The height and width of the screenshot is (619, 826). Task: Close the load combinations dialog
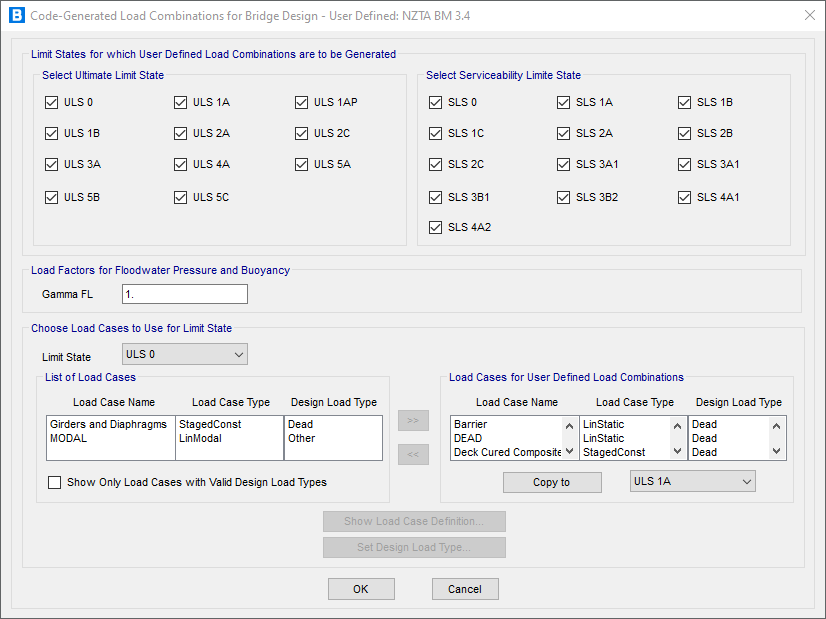[808, 16]
